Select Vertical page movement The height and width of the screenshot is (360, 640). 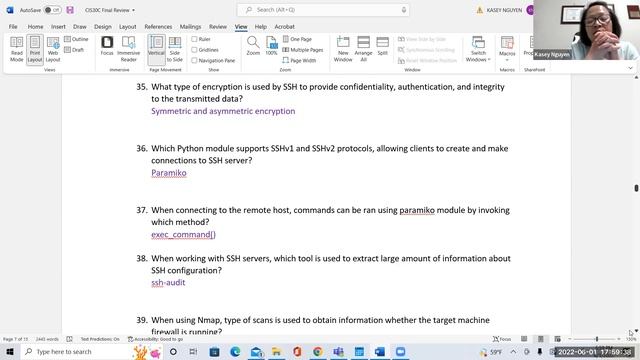coord(156,49)
